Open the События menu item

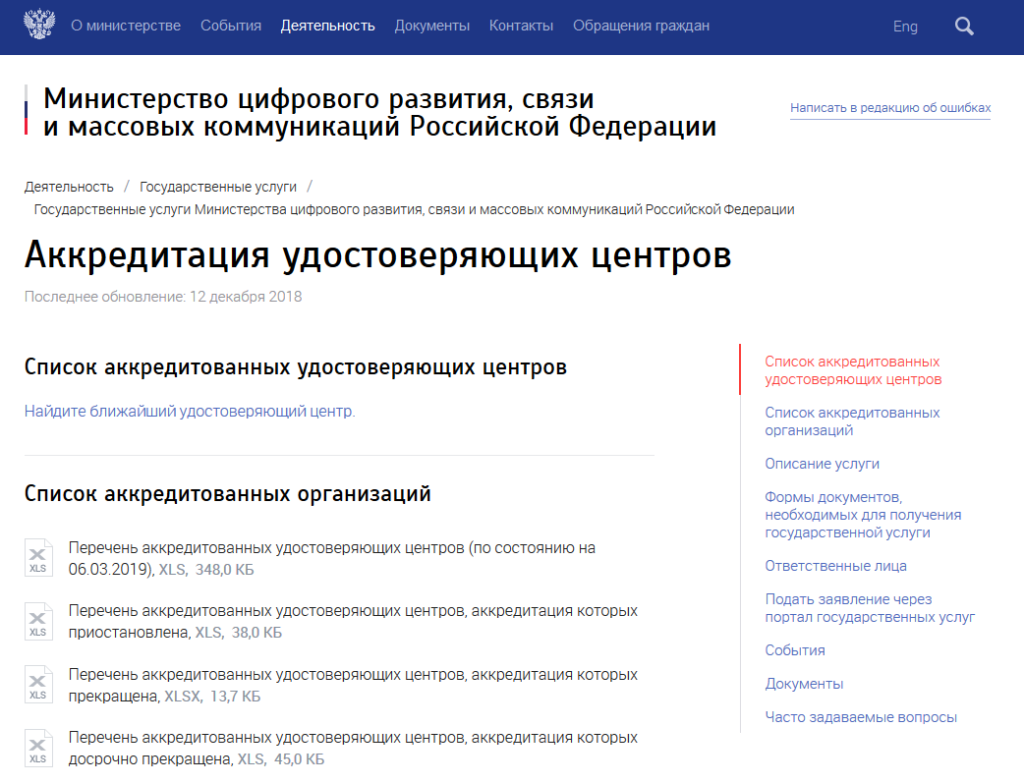click(231, 26)
